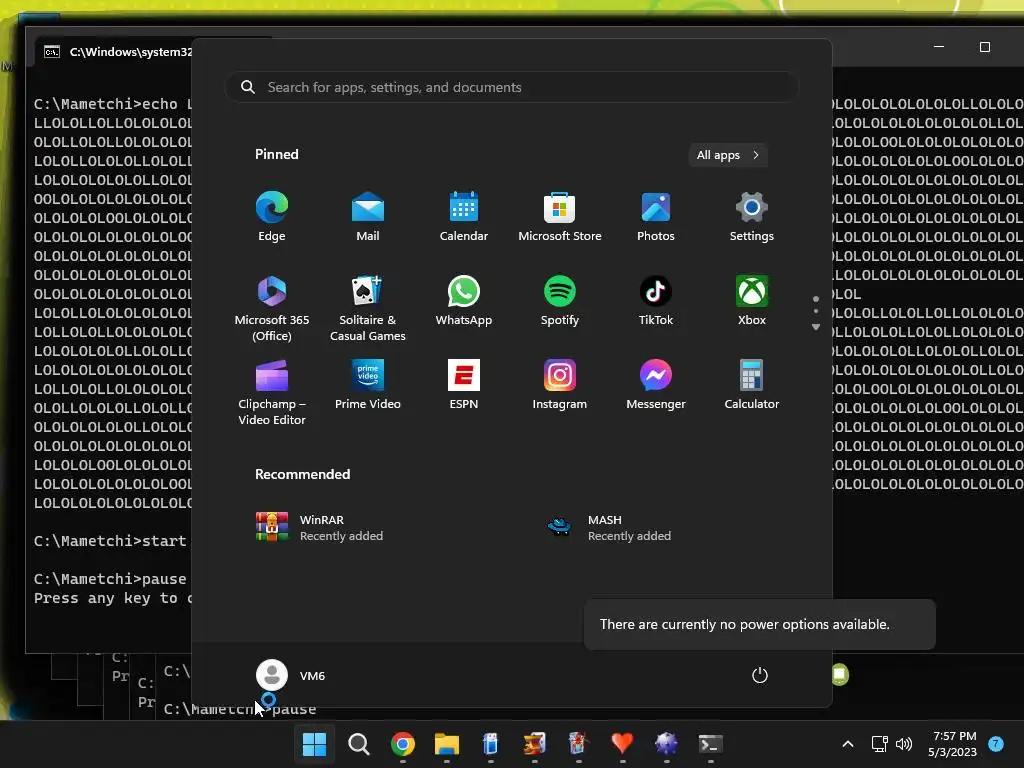Image resolution: width=1024 pixels, height=768 pixels.
Task: Open recently added WinRAR
Action: click(319, 527)
